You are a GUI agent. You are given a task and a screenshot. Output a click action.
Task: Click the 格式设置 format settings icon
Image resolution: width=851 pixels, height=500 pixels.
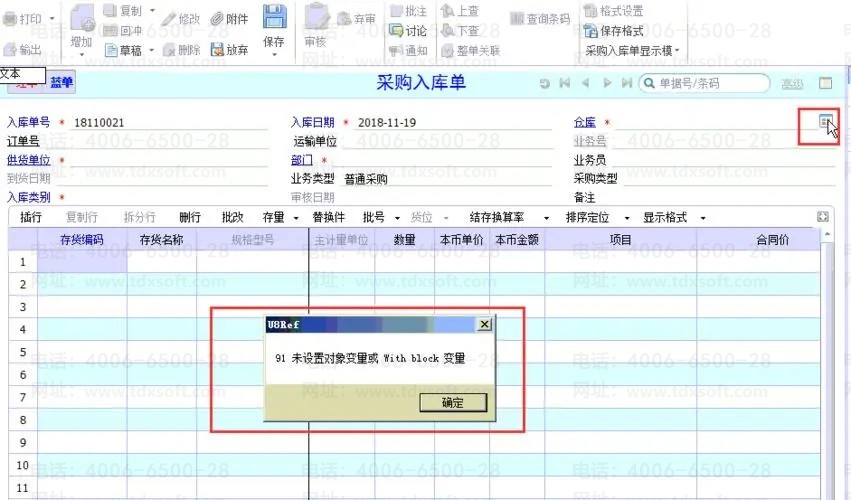[x=590, y=10]
